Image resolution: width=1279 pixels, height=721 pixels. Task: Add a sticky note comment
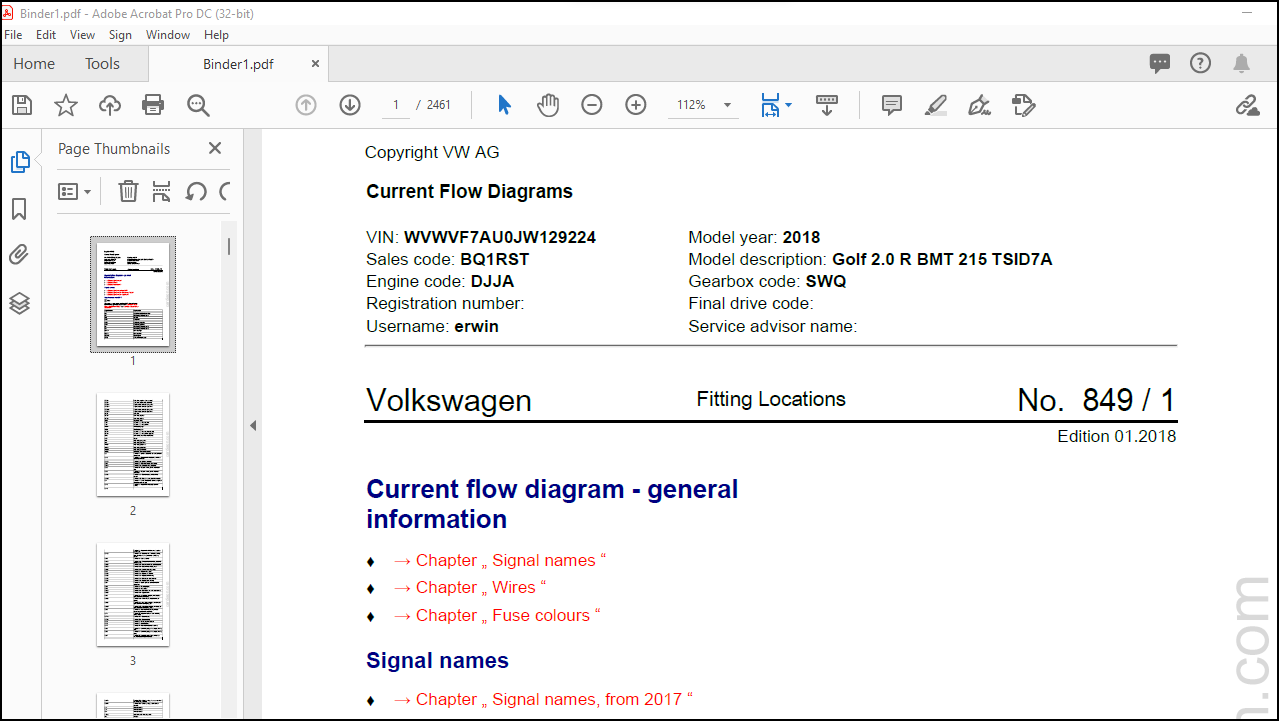pos(892,105)
